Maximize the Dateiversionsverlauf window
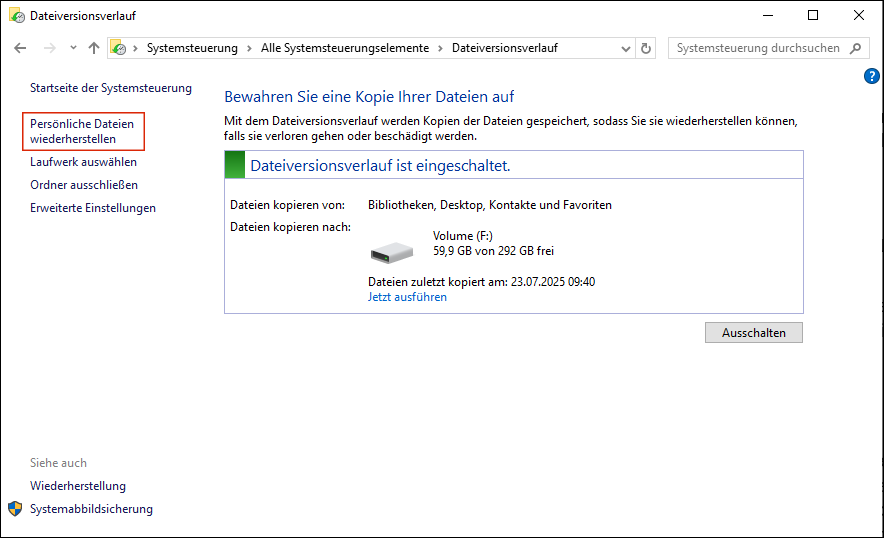The image size is (884, 538). tap(813, 15)
